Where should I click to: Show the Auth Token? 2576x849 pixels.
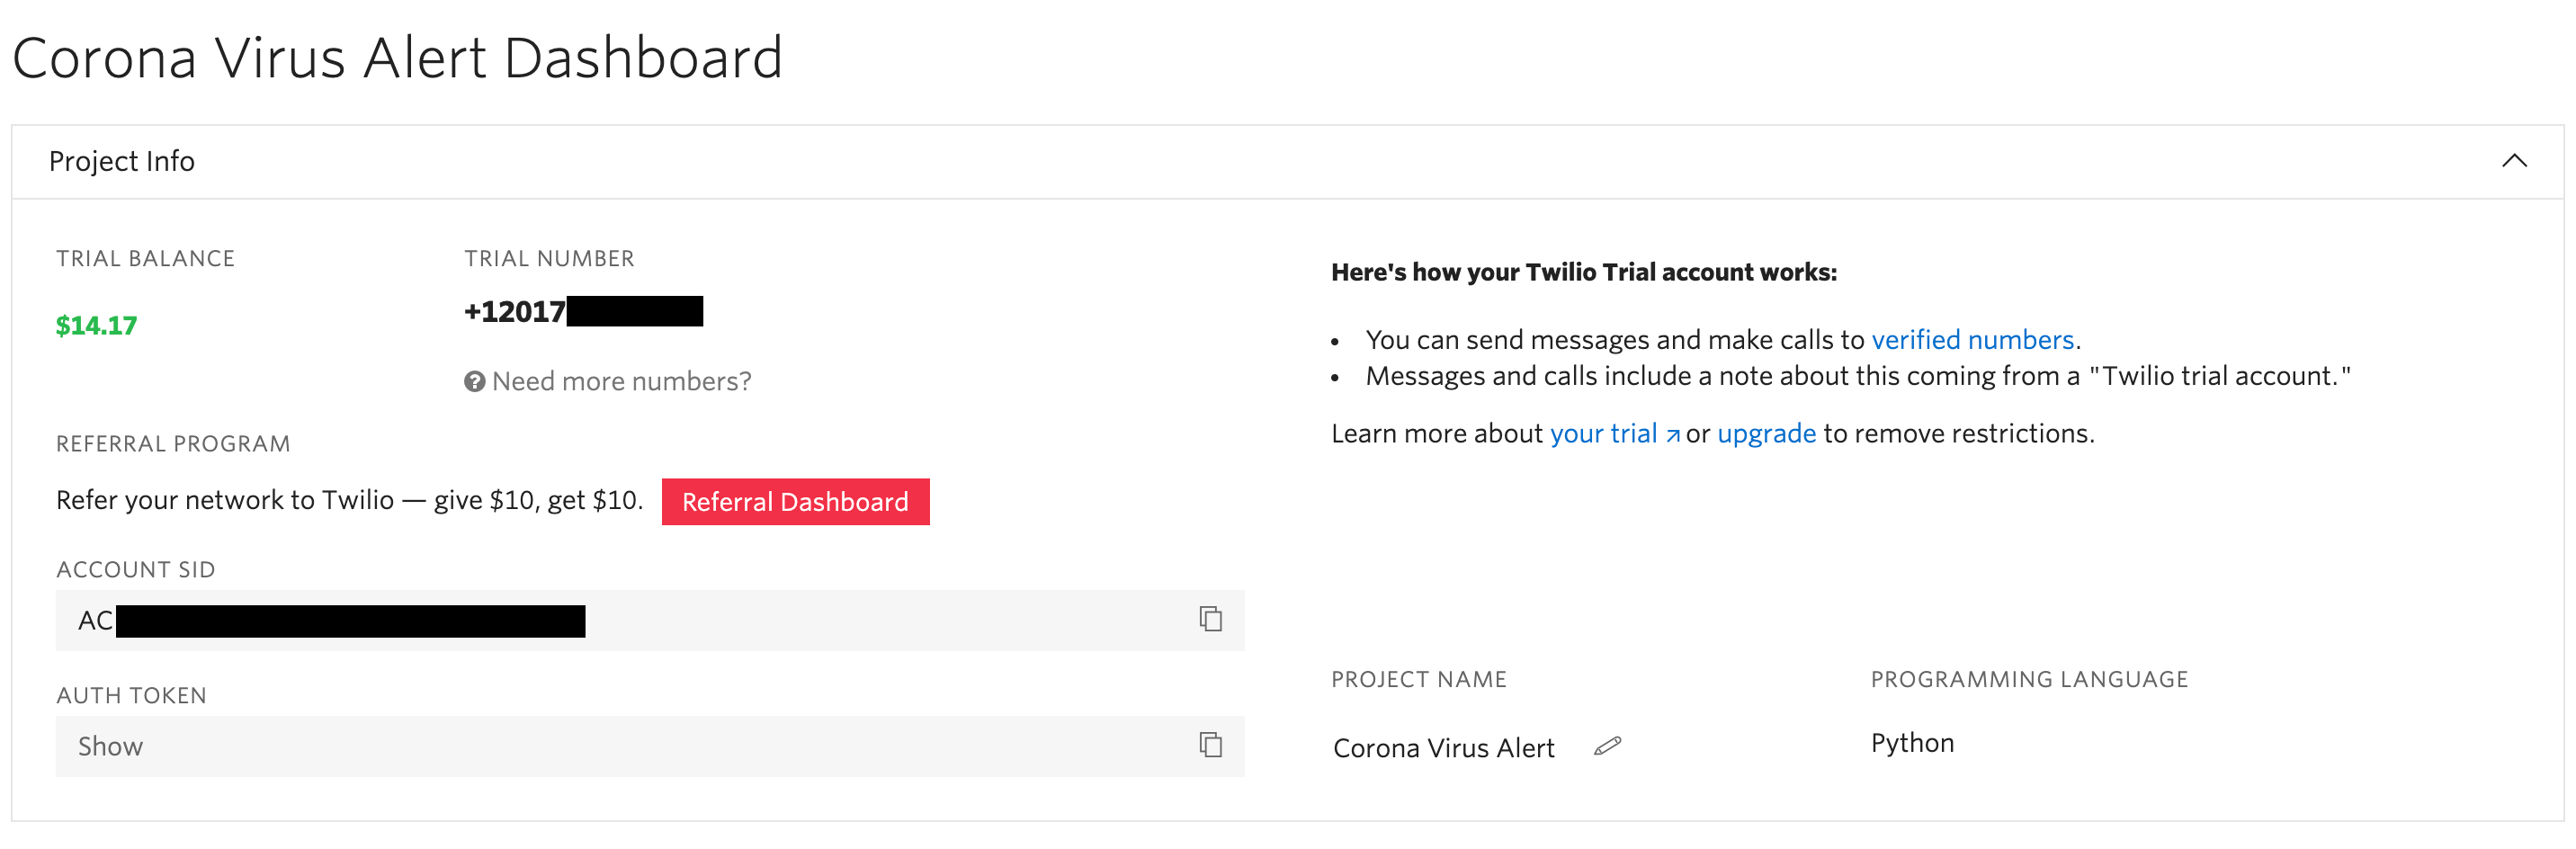coord(110,746)
